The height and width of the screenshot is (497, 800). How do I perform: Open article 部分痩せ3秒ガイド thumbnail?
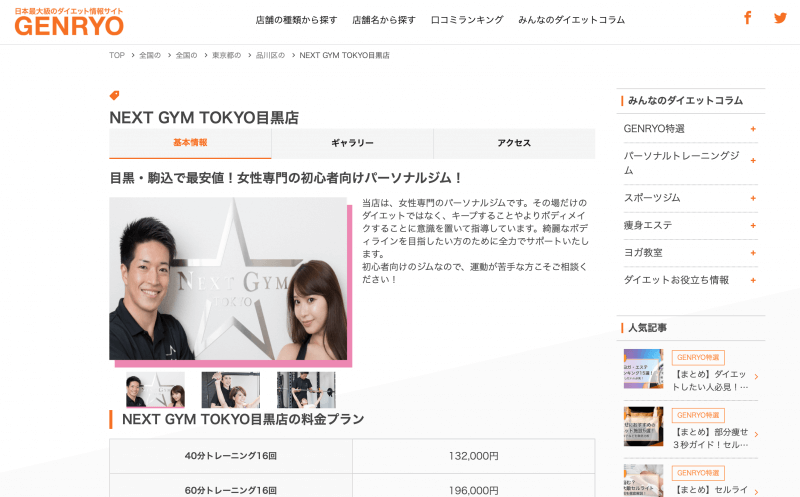[x=643, y=427]
